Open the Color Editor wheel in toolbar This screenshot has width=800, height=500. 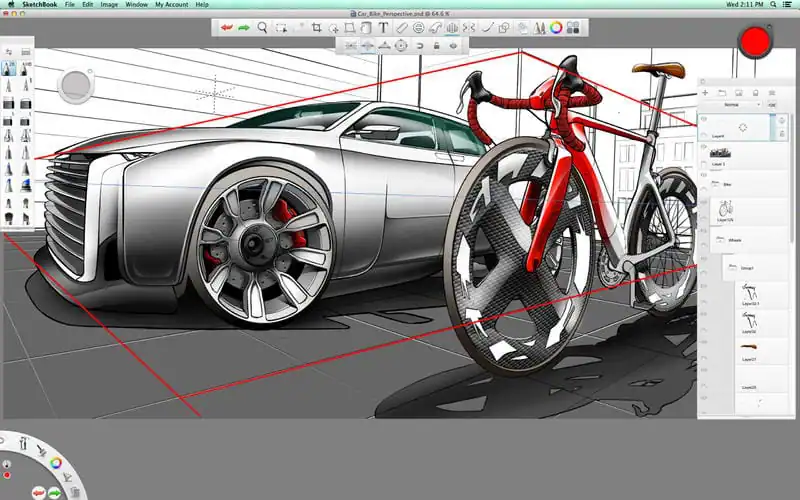(x=556, y=28)
